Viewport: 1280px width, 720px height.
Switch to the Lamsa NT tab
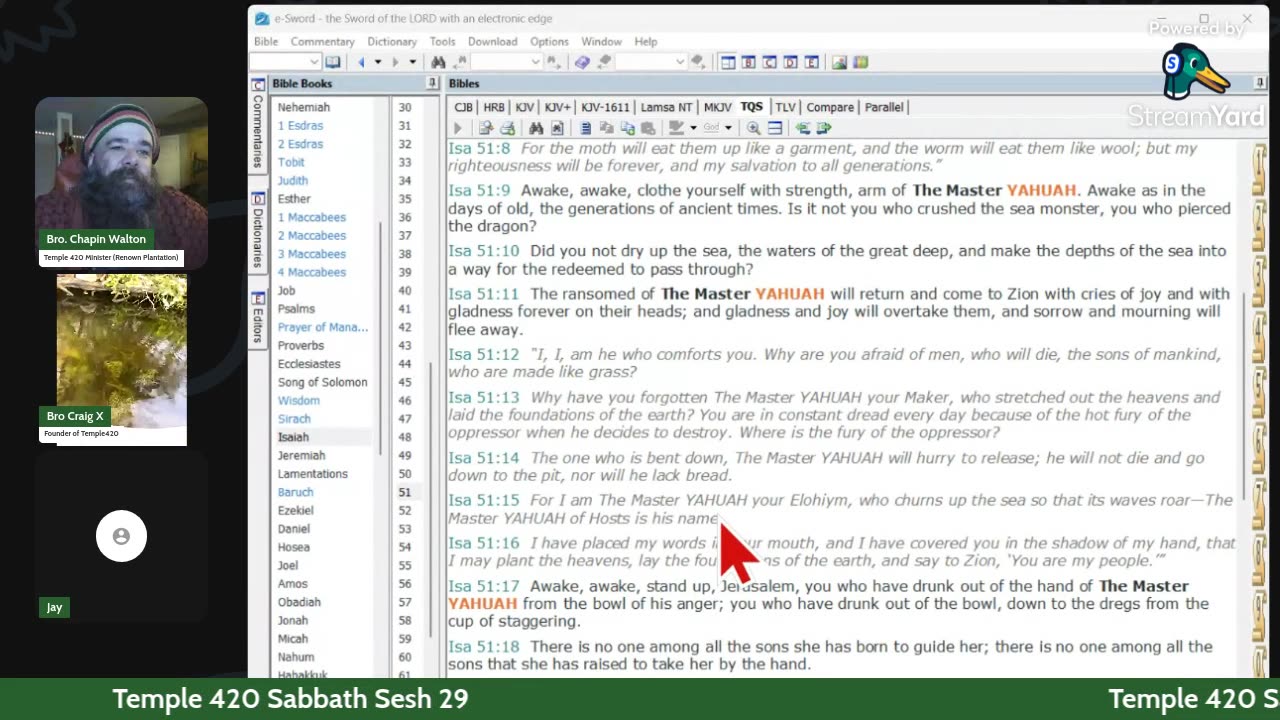[x=666, y=107]
